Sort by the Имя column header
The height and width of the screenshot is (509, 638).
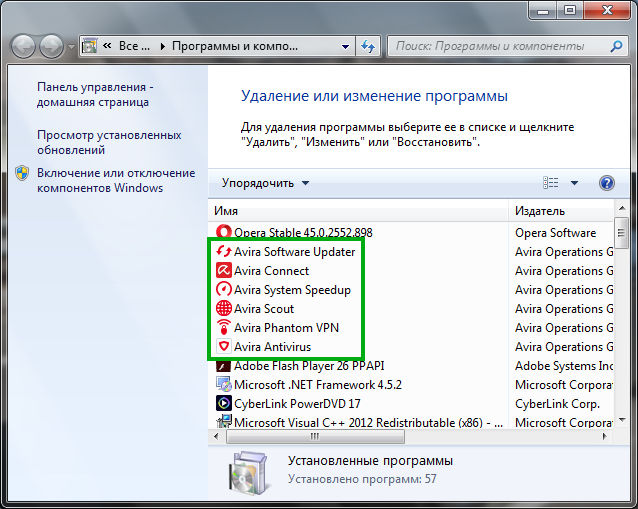(x=358, y=211)
